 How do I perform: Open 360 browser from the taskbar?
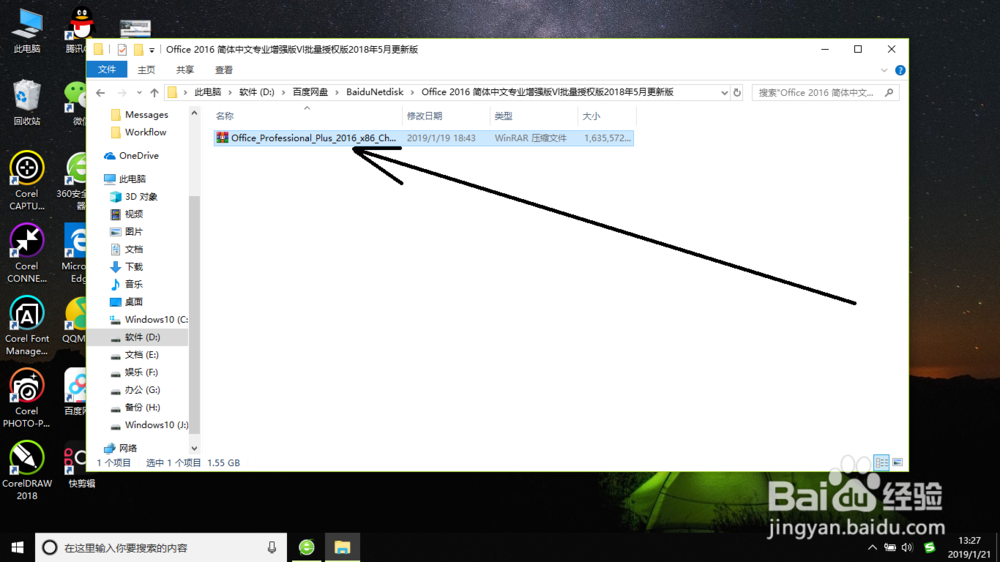coord(307,547)
